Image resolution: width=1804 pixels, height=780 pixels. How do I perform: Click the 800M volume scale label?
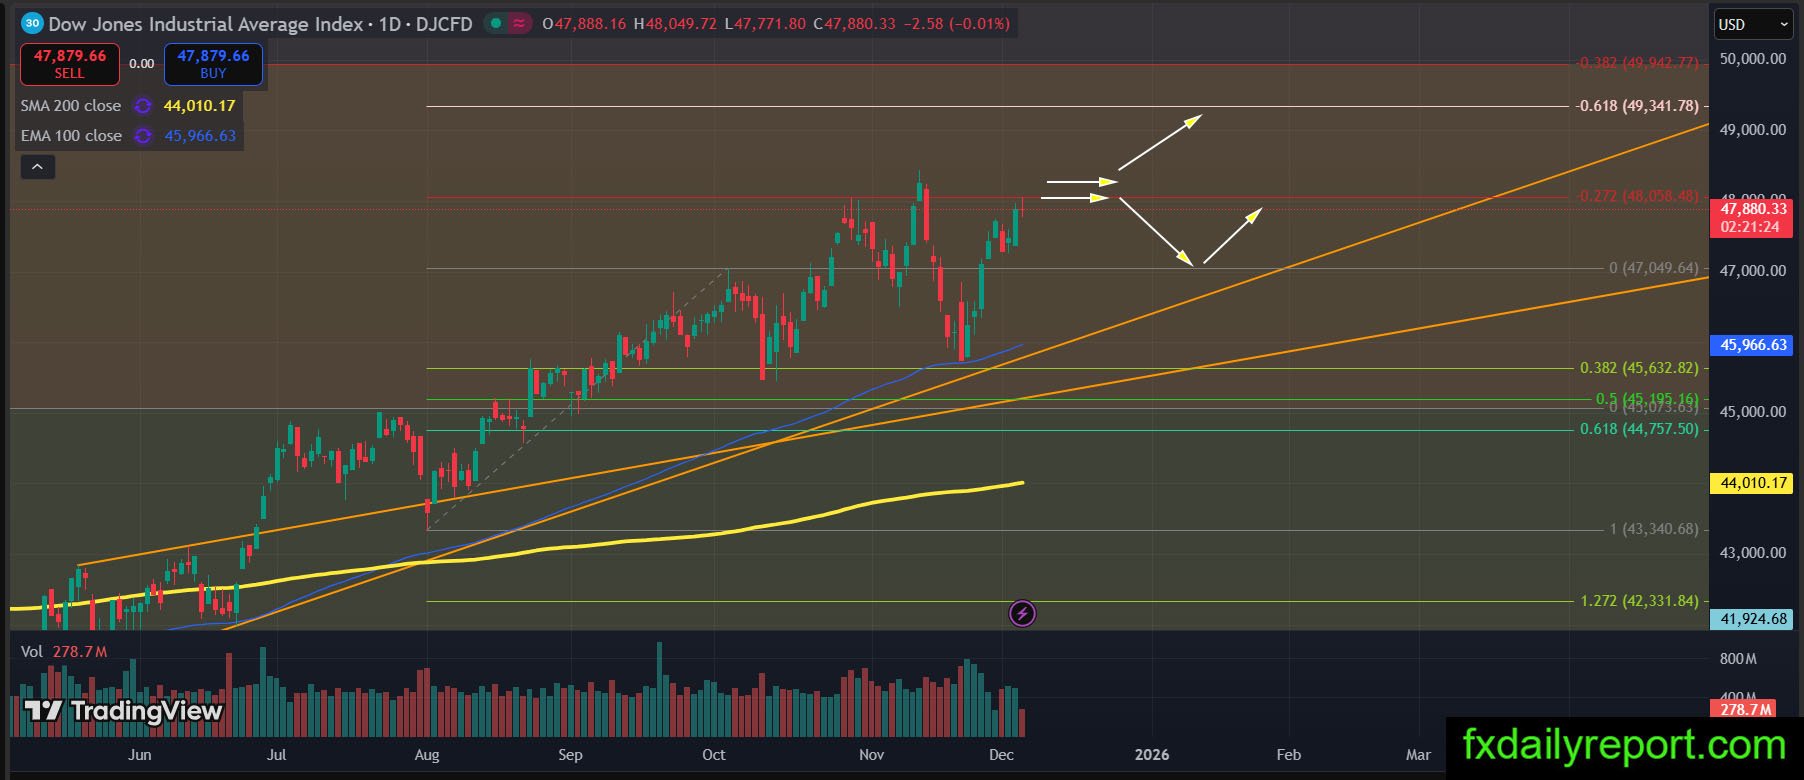tap(1738, 659)
